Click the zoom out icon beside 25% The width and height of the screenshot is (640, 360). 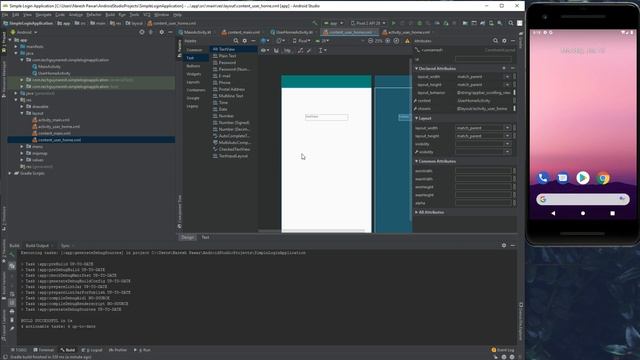[370, 41]
